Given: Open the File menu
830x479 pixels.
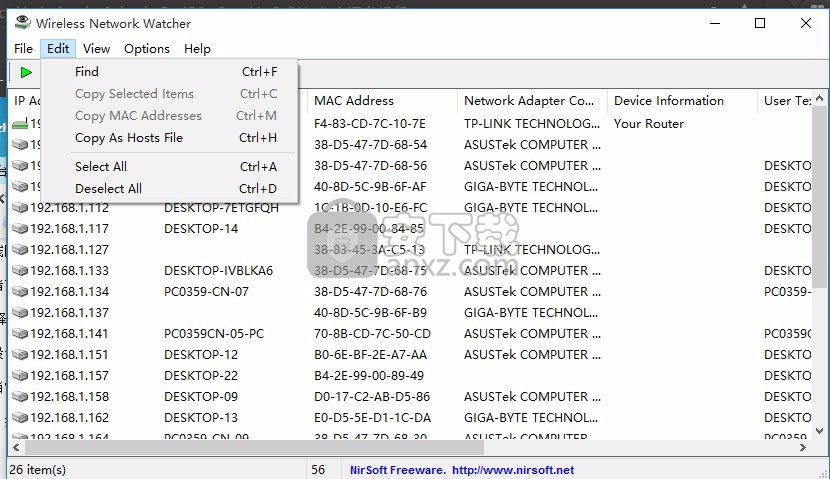Looking at the screenshot, I should click(23, 49).
